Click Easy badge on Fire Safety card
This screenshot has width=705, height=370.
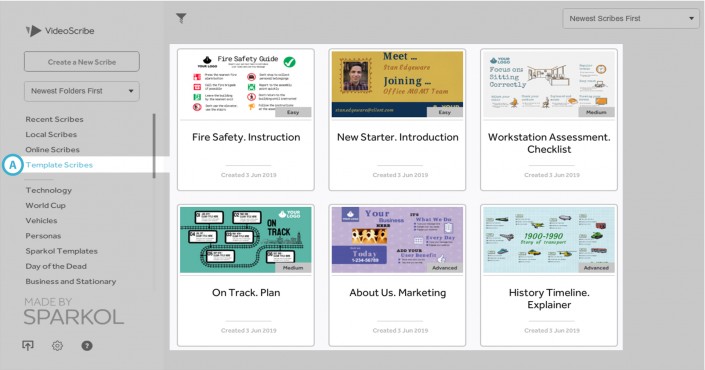pos(293,112)
